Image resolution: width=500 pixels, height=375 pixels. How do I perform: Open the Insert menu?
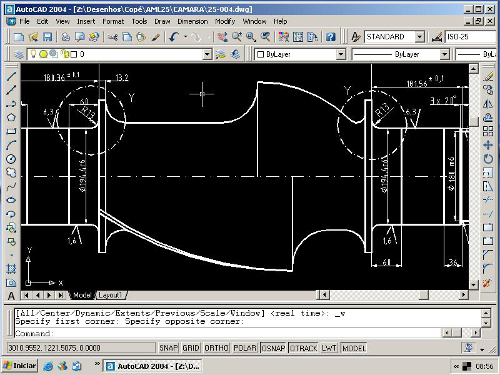tap(86, 21)
